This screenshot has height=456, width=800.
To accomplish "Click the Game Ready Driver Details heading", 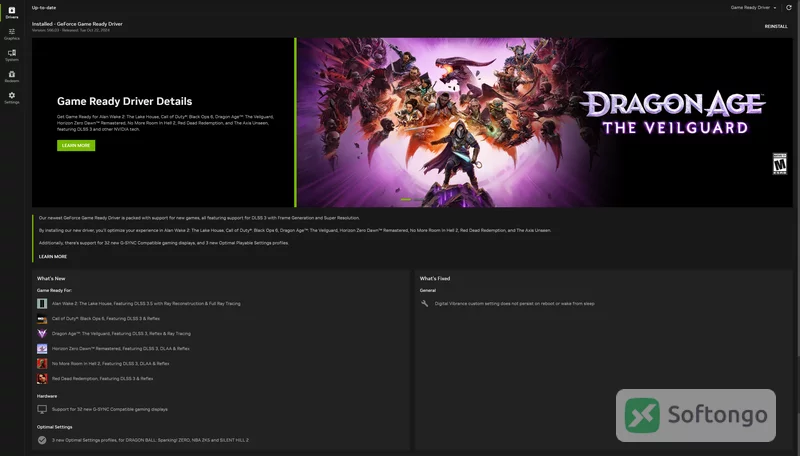I will coord(124,102).
